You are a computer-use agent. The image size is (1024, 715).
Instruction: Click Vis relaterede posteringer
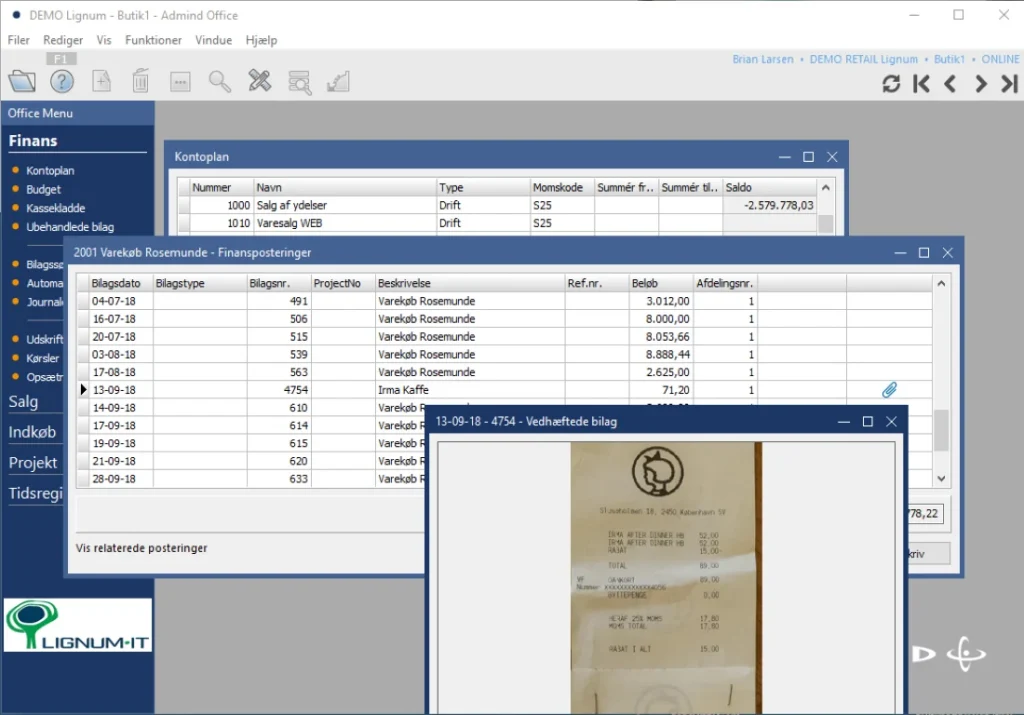pos(142,548)
